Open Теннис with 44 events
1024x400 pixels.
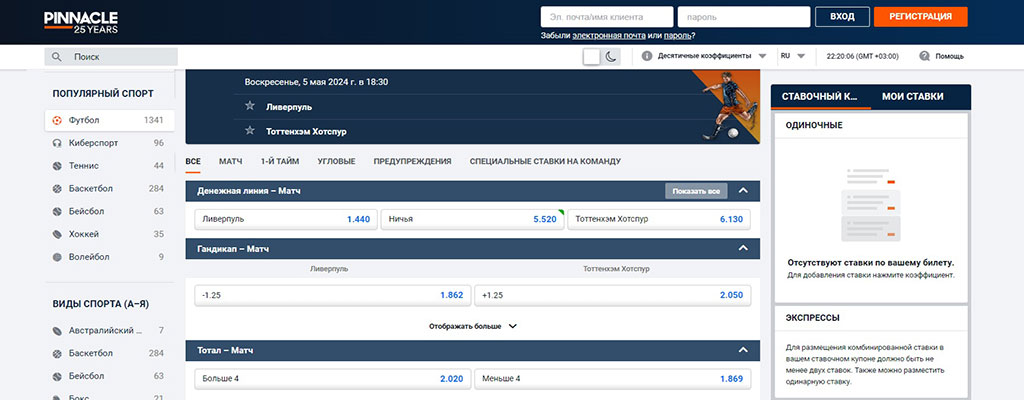point(110,166)
